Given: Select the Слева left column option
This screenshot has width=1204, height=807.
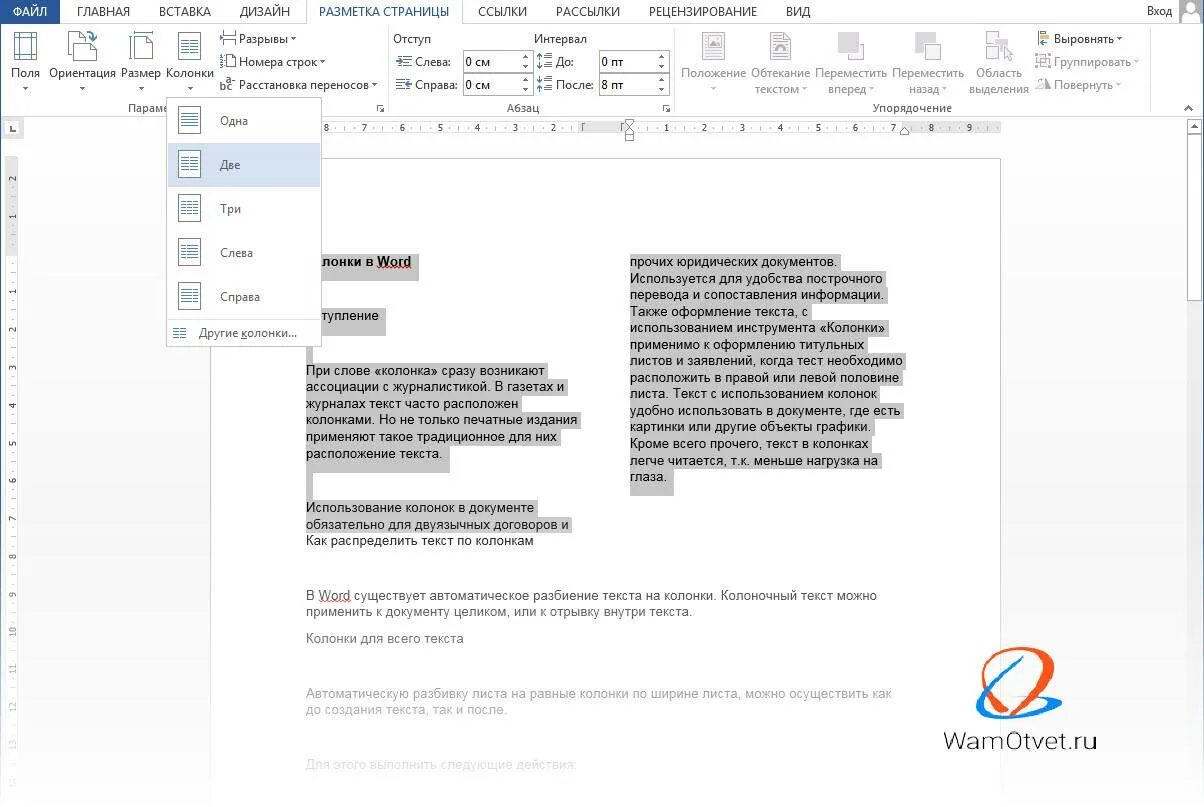Looking at the screenshot, I should pos(244,253).
